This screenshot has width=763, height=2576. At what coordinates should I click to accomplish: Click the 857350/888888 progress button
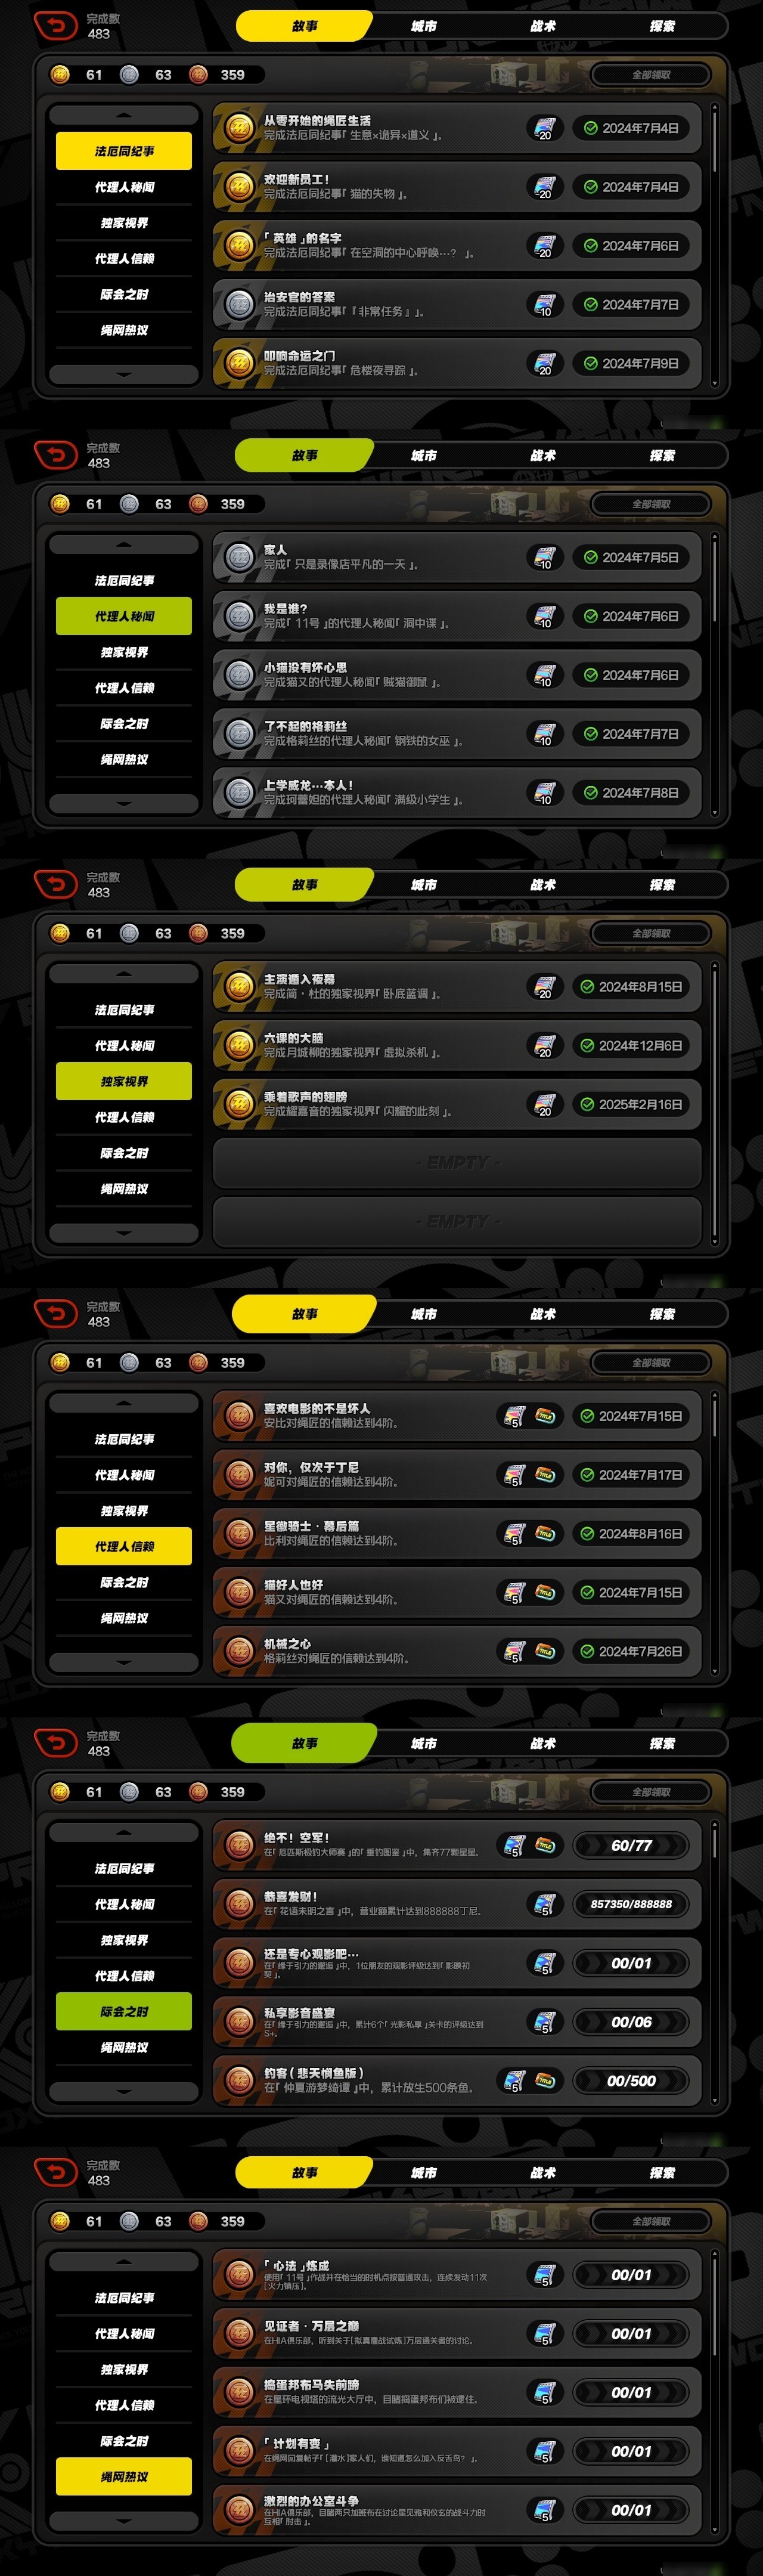pyautogui.click(x=631, y=1904)
